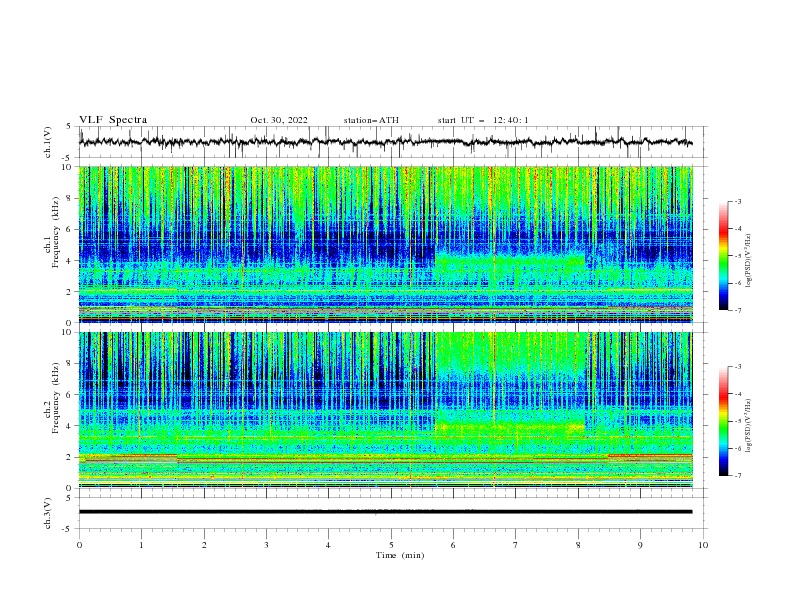Select the ch.2 "Frequency (kHz)" axis label
This screenshot has width=792, height=612.
click(x=57, y=397)
